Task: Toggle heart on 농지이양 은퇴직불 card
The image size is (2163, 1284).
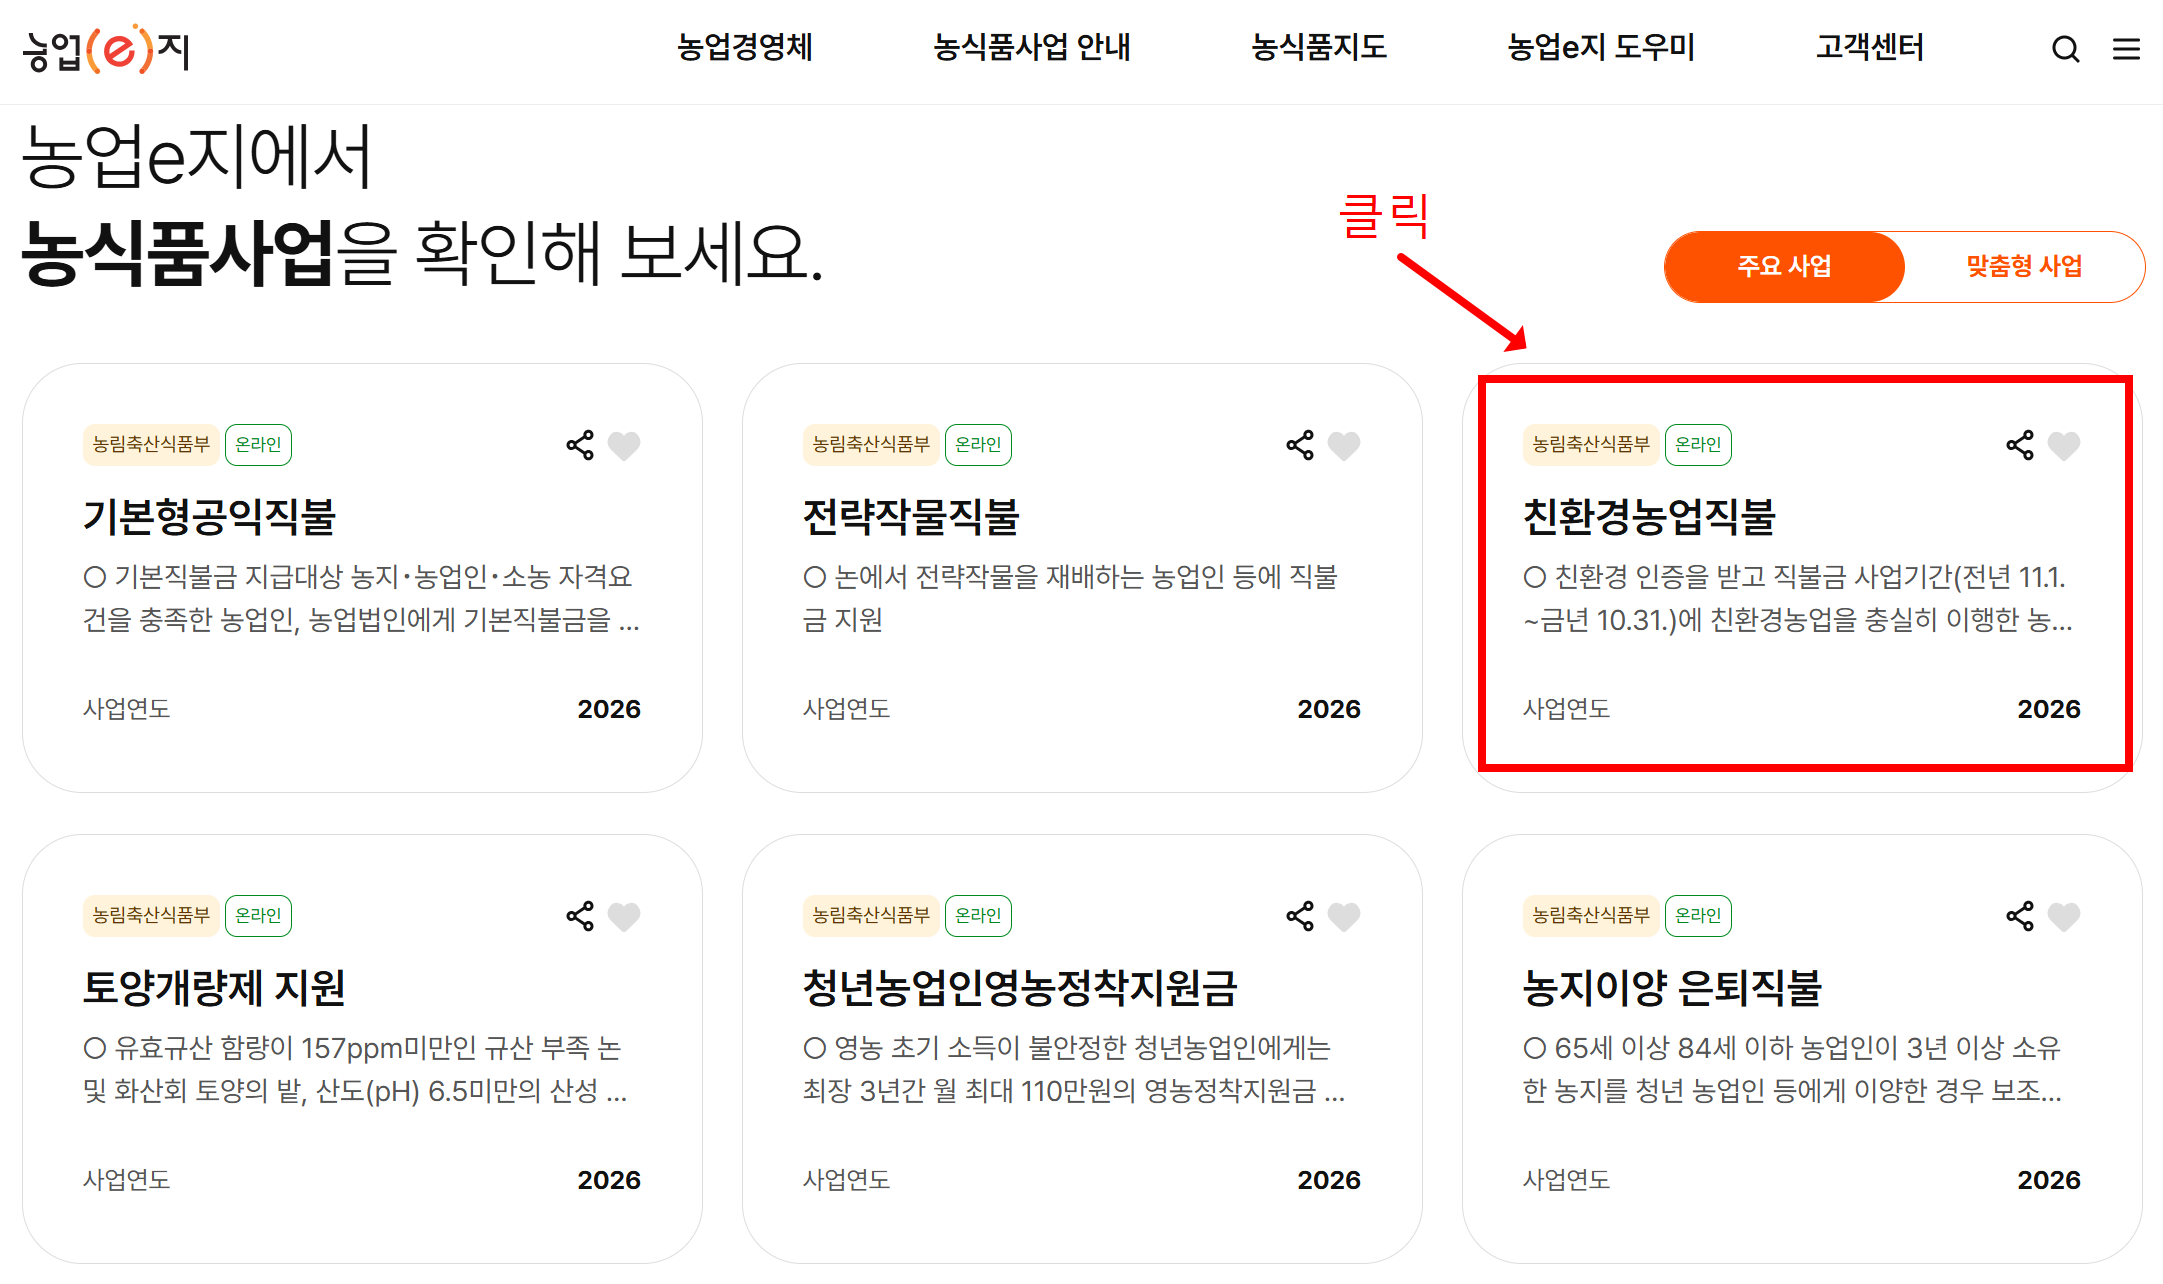Action: pyautogui.click(x=2064, y=917)
